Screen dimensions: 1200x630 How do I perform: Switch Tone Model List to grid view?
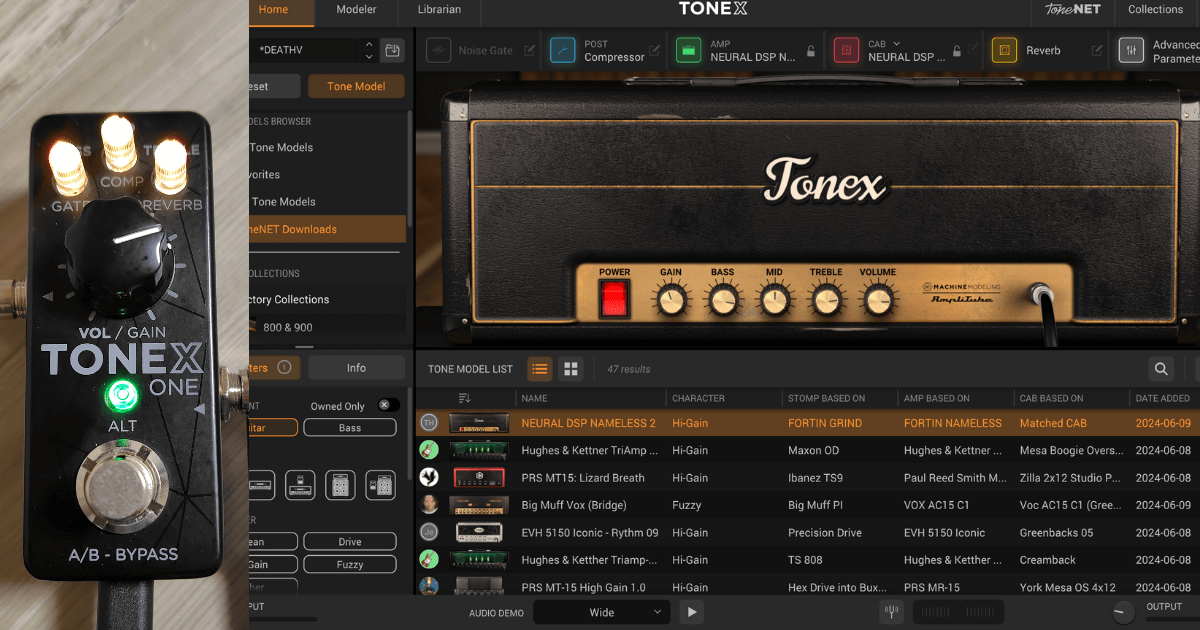point(570,369)
